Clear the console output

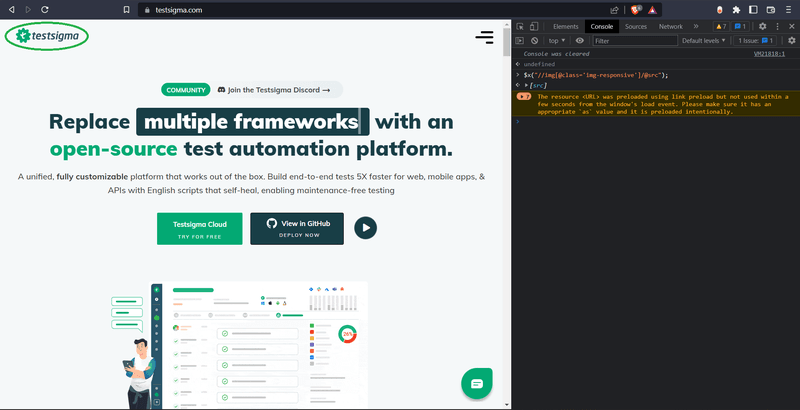point(534,40)
